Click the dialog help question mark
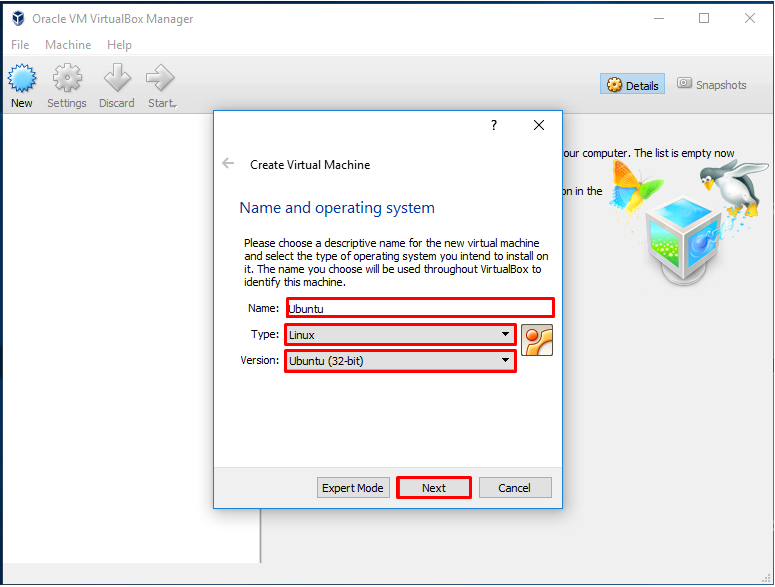 [494, 125]
